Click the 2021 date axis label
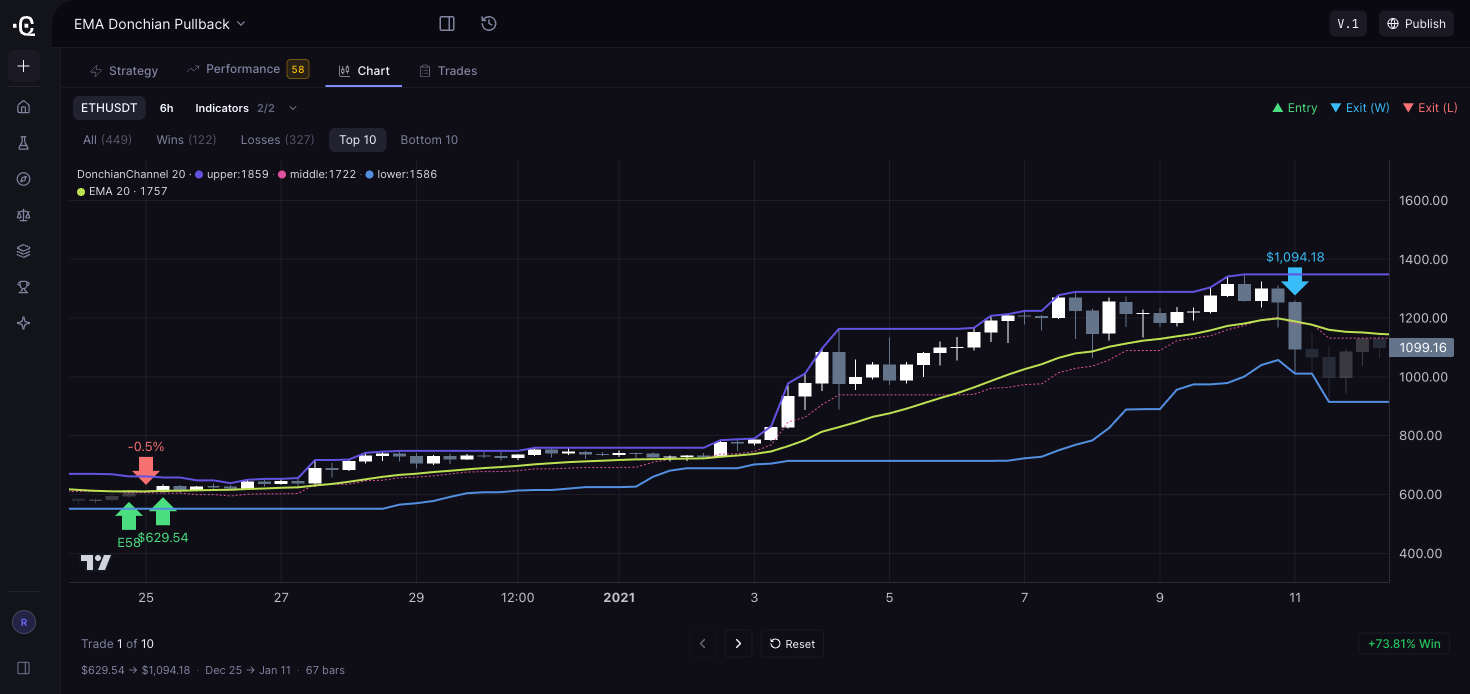This screenshot has height=694, width=1470. click(x=619, y=598)
